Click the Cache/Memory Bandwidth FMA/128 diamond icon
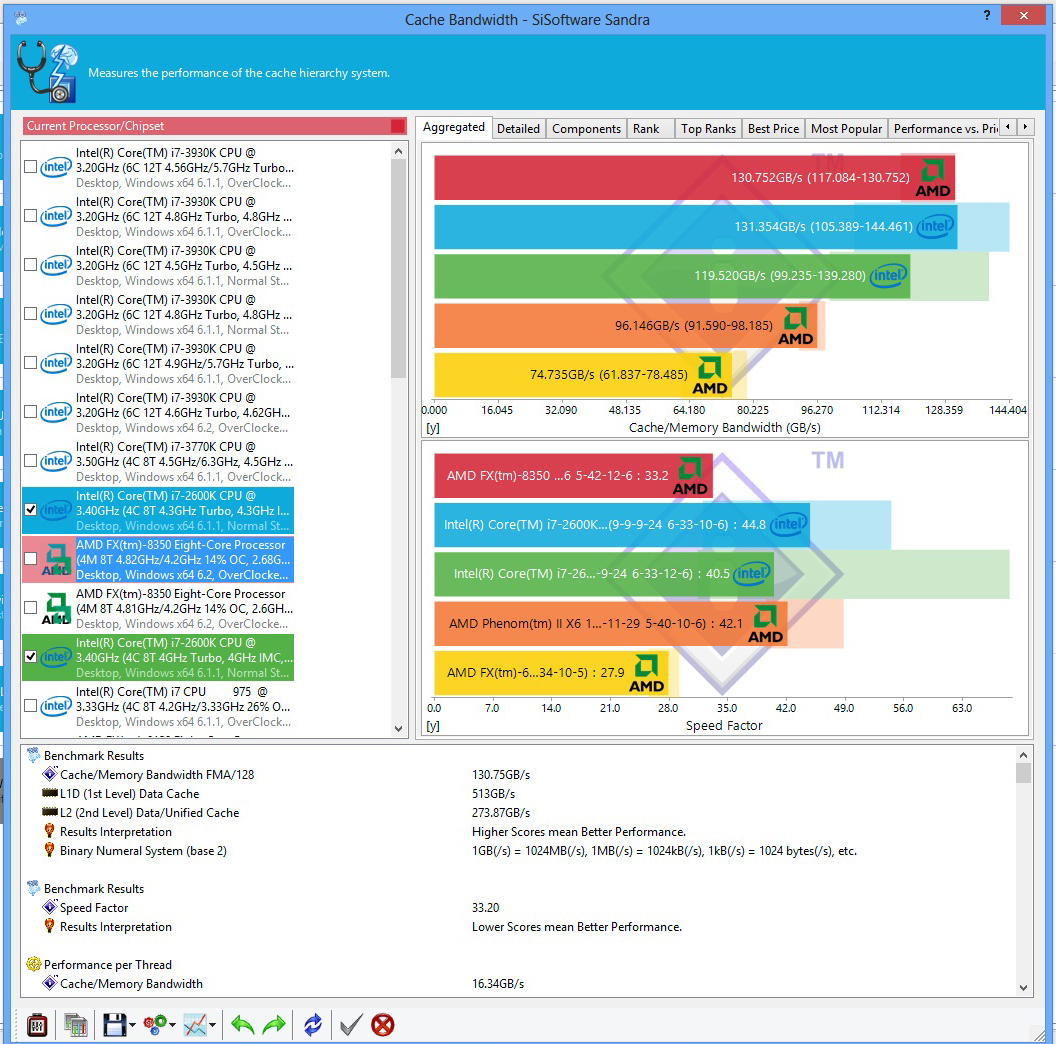The width and height of the screenshot is (1056, 1044). (50, 774)
